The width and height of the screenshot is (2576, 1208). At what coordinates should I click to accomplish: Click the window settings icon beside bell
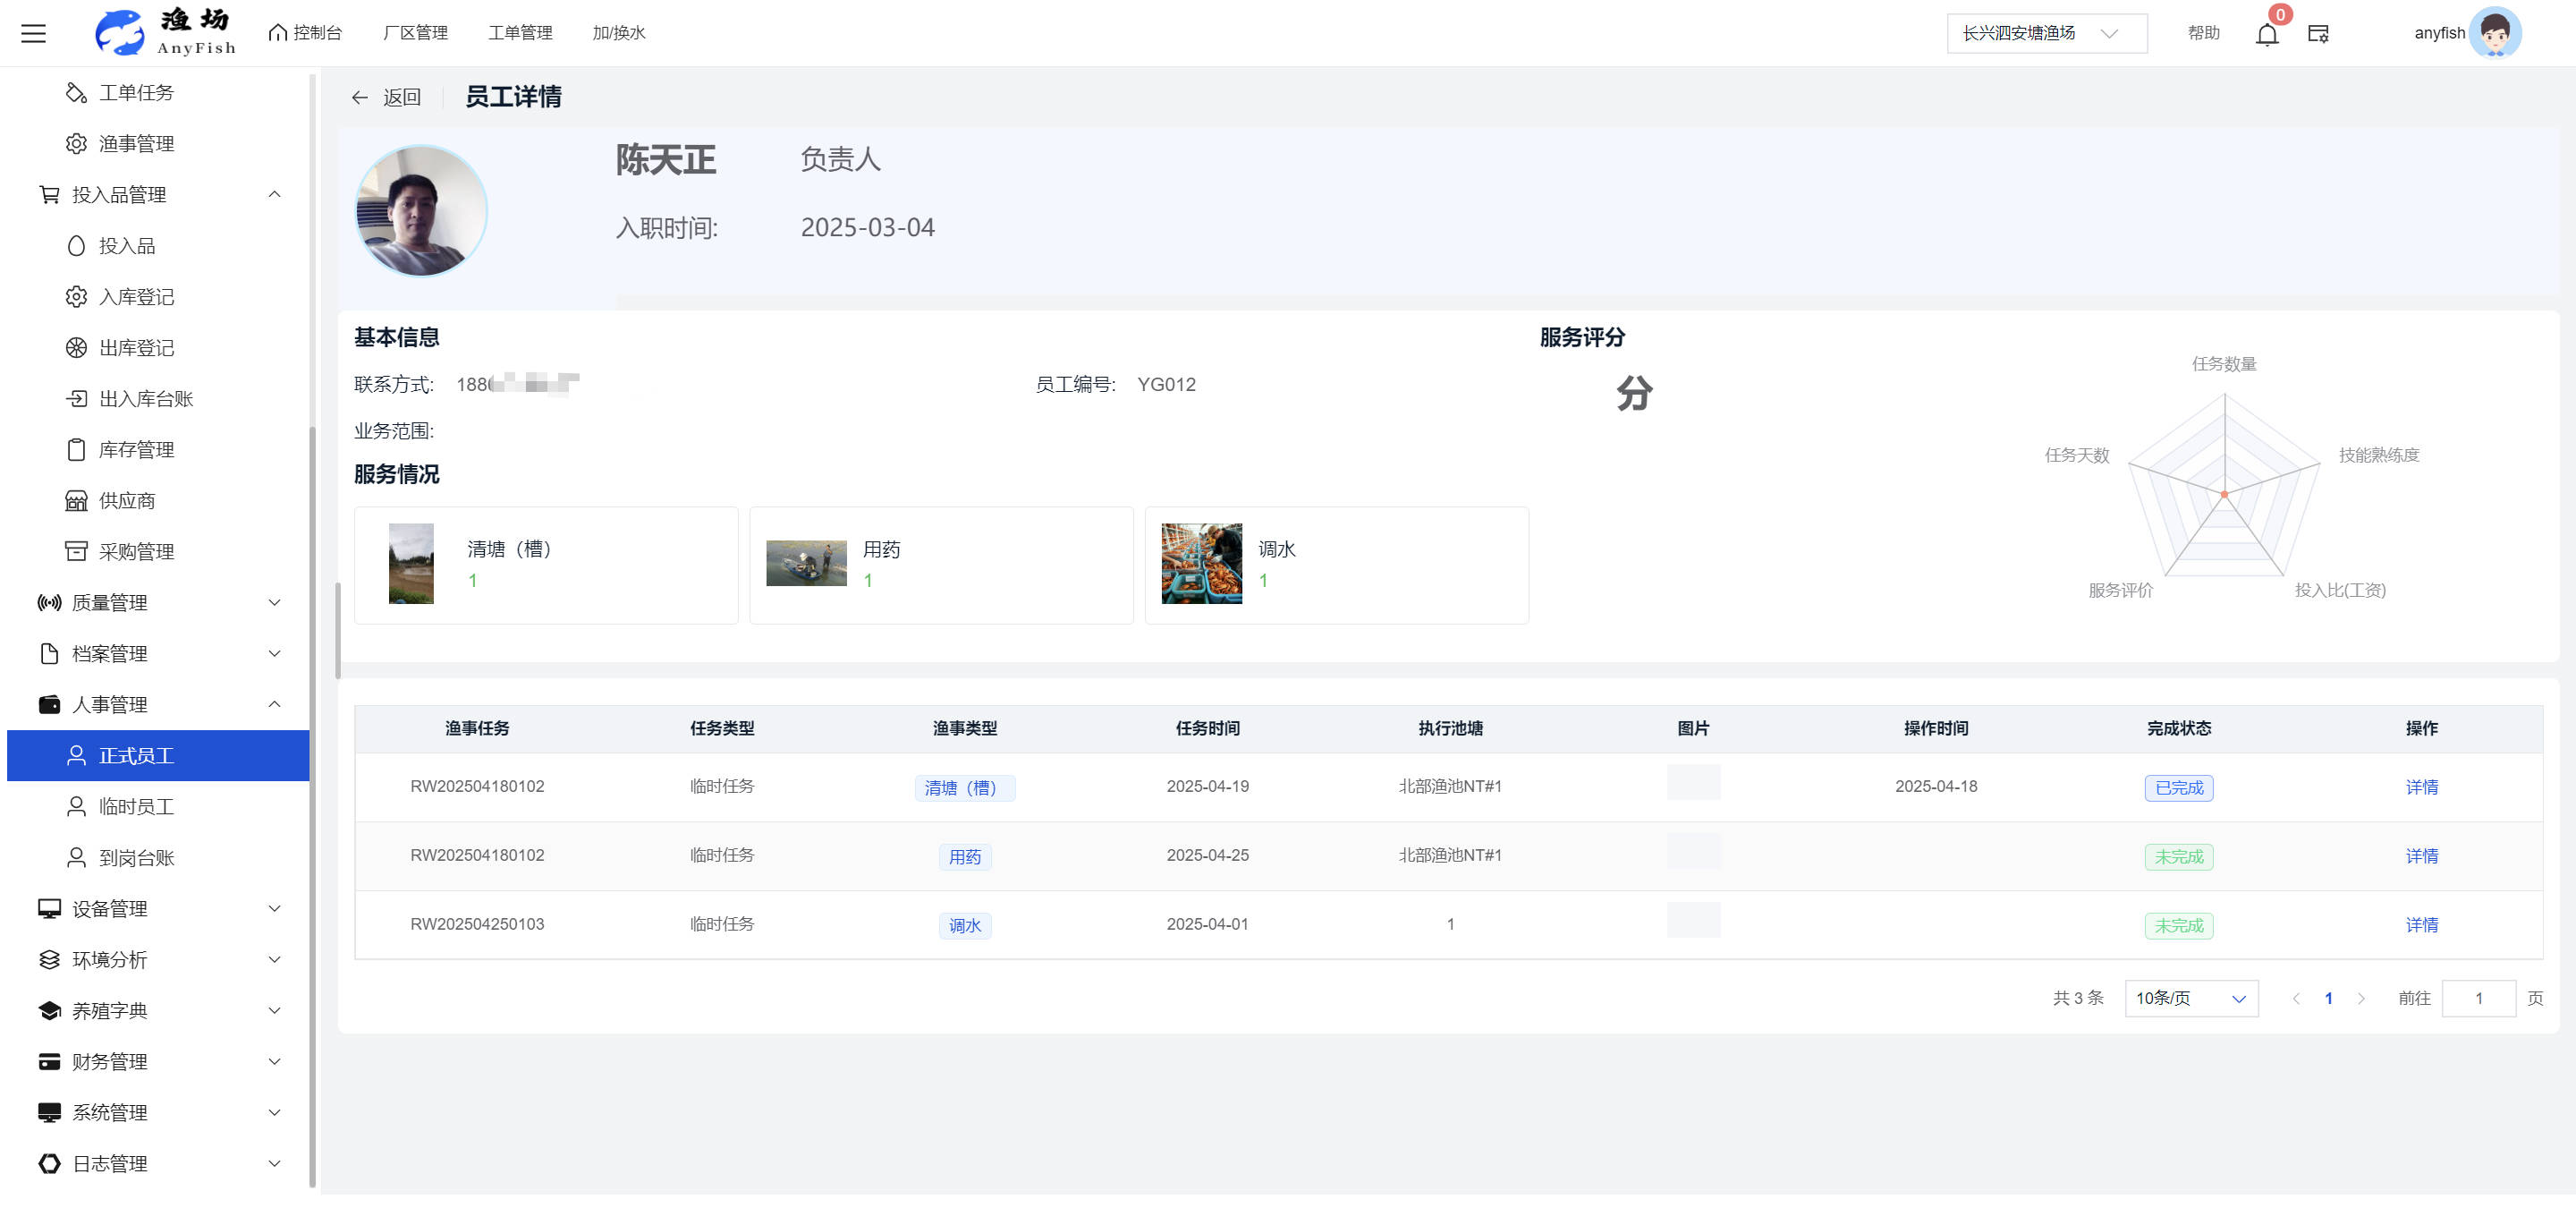pyautogui.click(x=2318, y=34)
